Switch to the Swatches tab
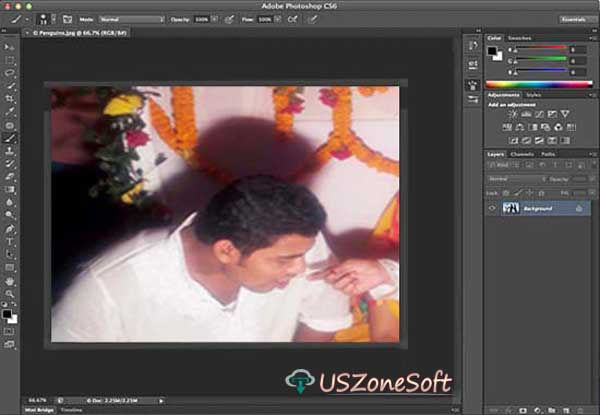Screen dimensions: 600x415 click(x=519, y=38)
